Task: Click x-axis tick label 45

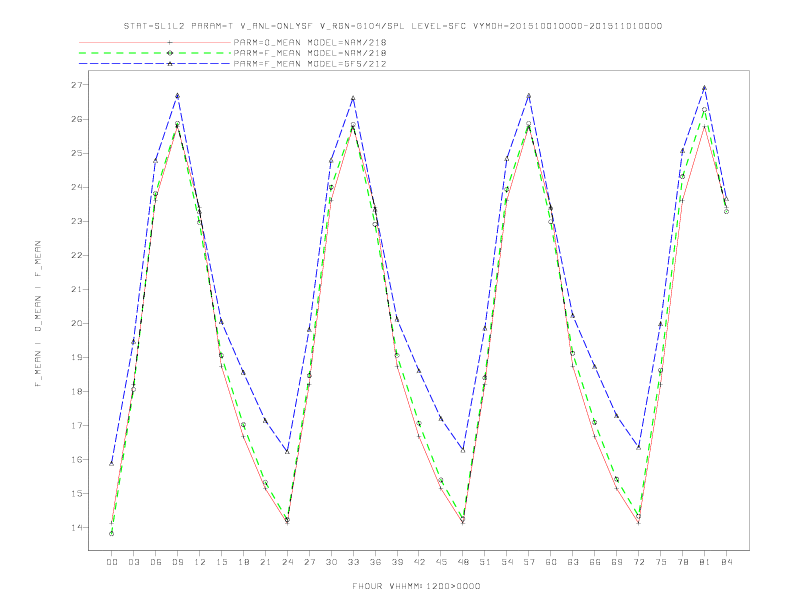Action: click(441, 562)
